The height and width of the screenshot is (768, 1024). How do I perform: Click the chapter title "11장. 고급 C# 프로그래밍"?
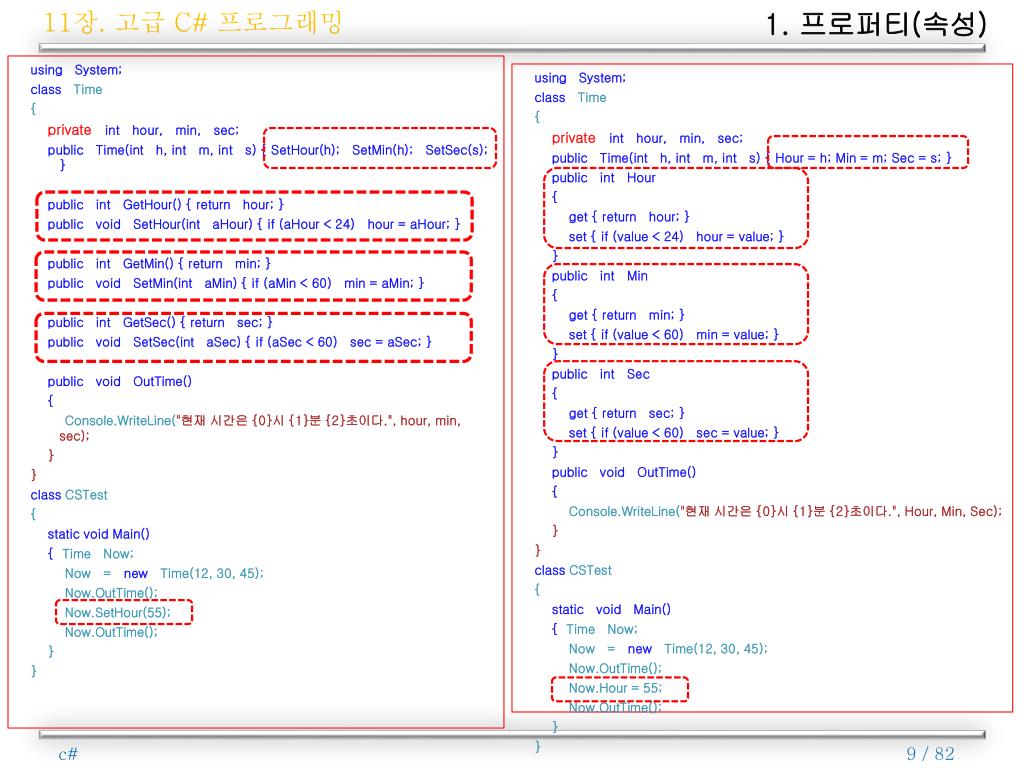[x=193, y=22]
